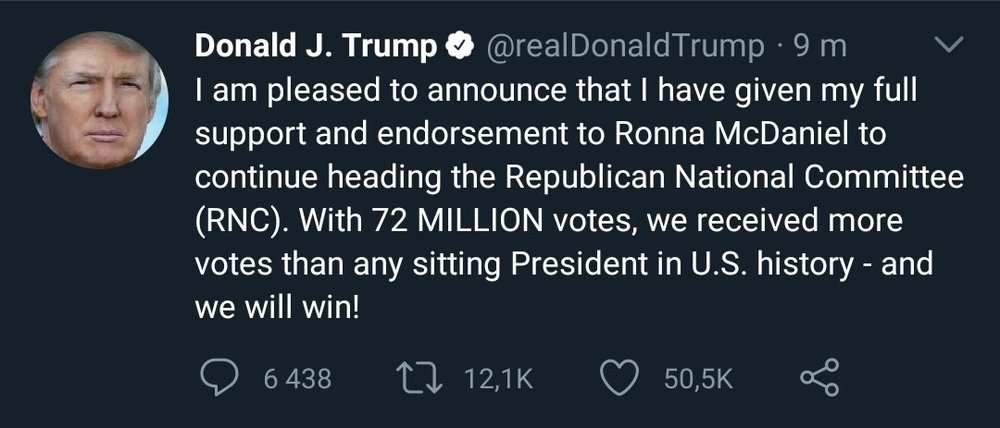Click the 12,1K retweets count
The image size is (1000, 428).
coord(500,379)
